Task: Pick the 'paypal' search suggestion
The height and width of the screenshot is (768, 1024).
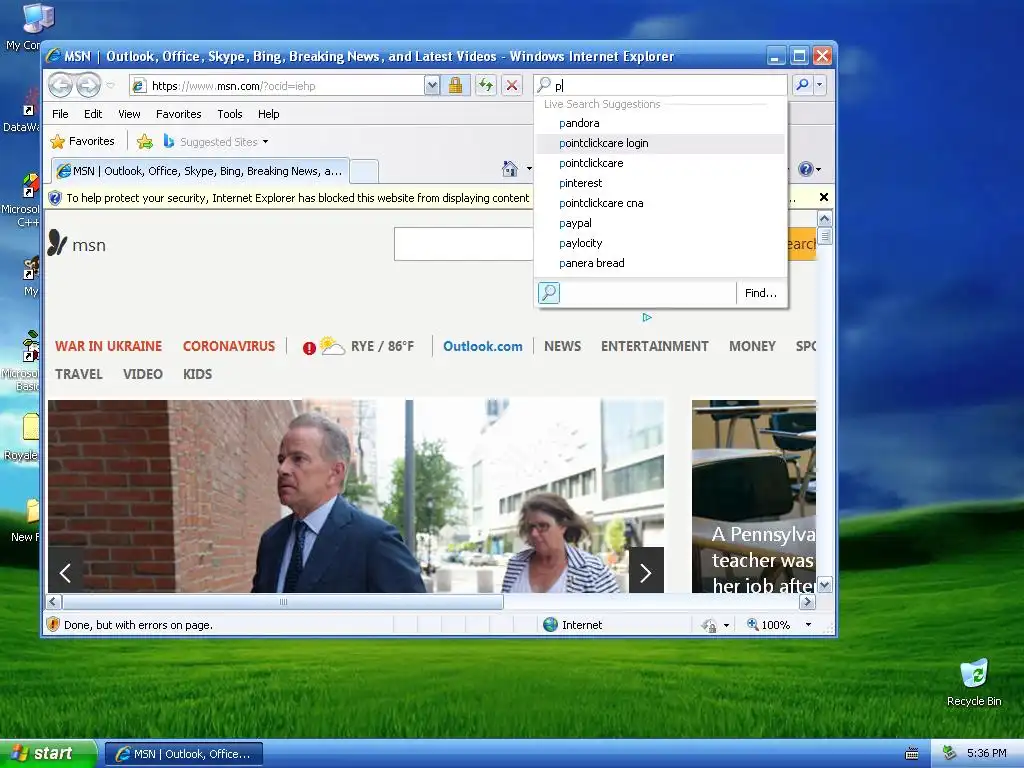Action: coord(660,223)
